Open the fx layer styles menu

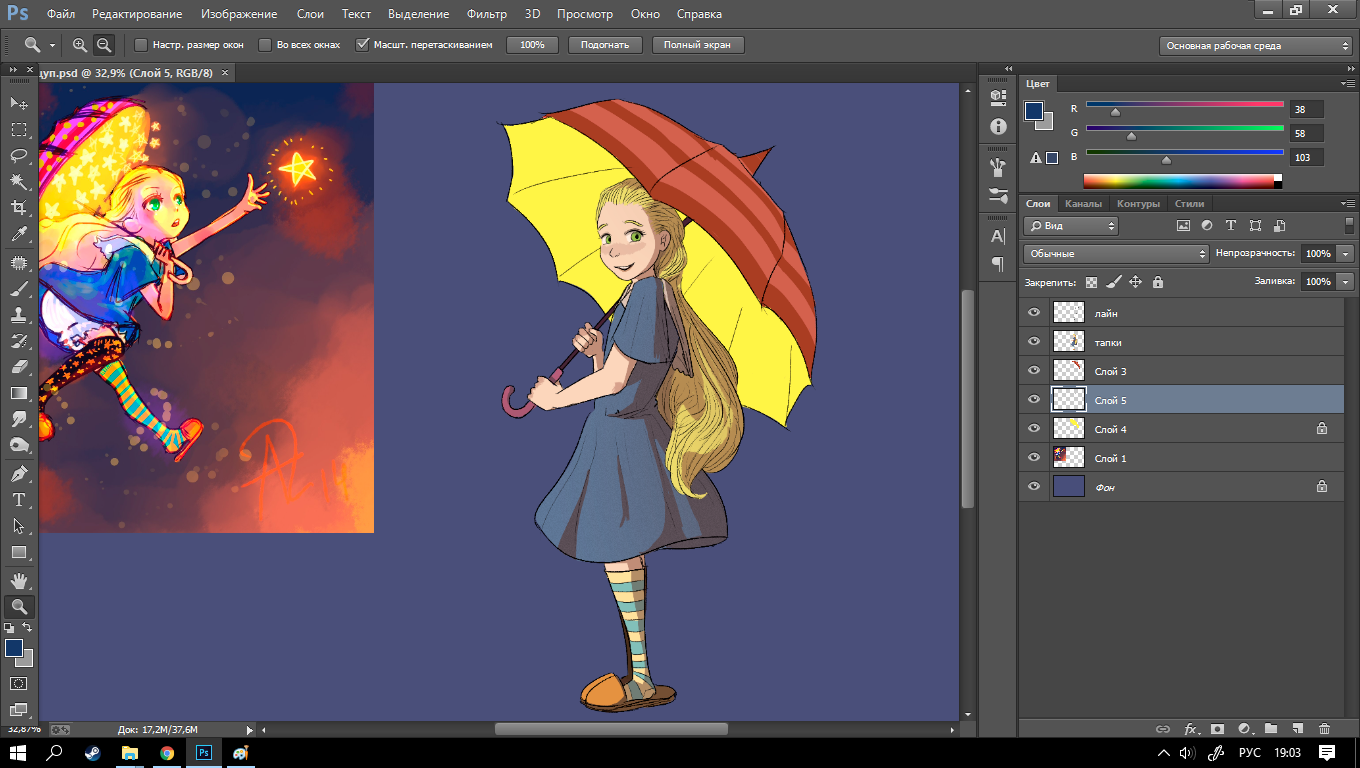tap(1191, 729)
